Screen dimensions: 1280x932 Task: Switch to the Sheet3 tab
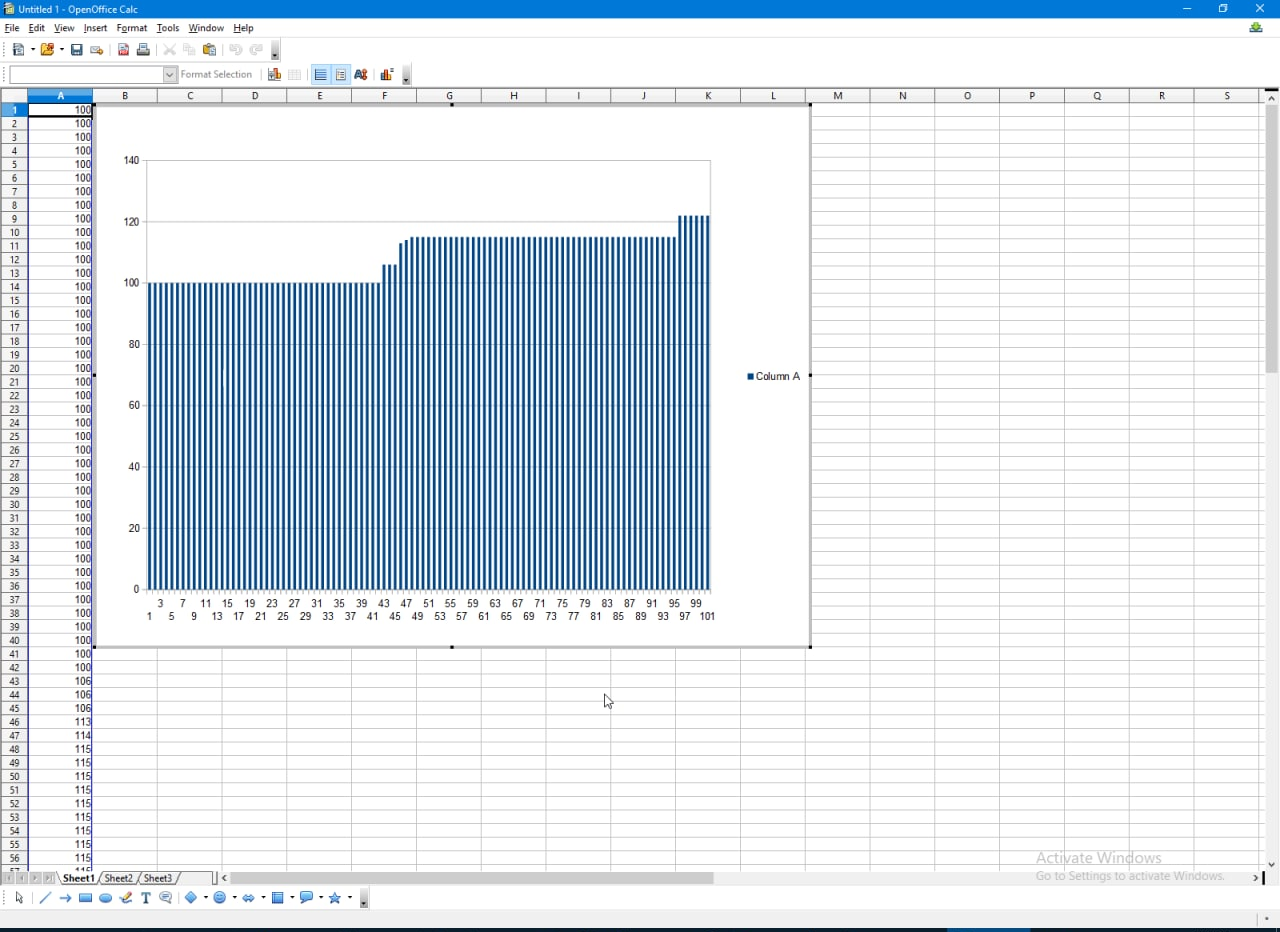pyautogui.click(x=158, y=878)
